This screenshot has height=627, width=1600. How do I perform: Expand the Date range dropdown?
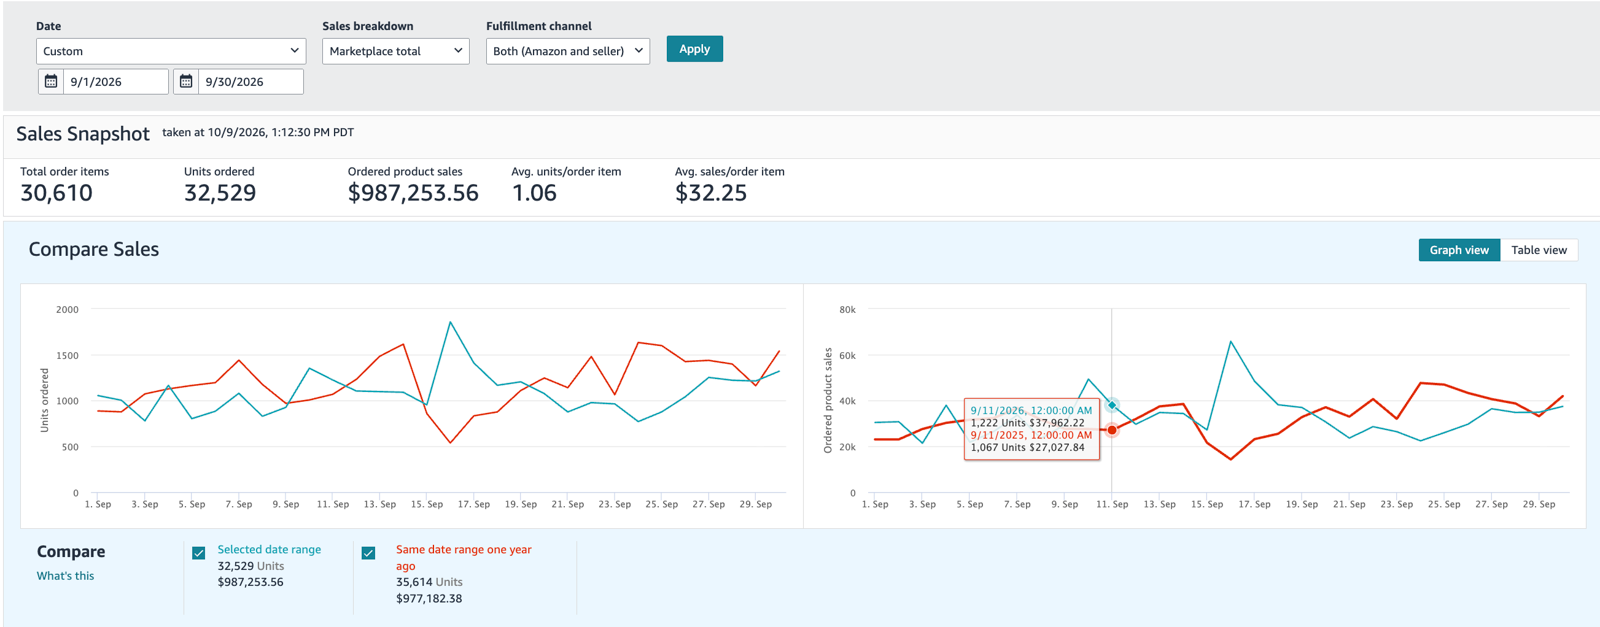[171, 51]
